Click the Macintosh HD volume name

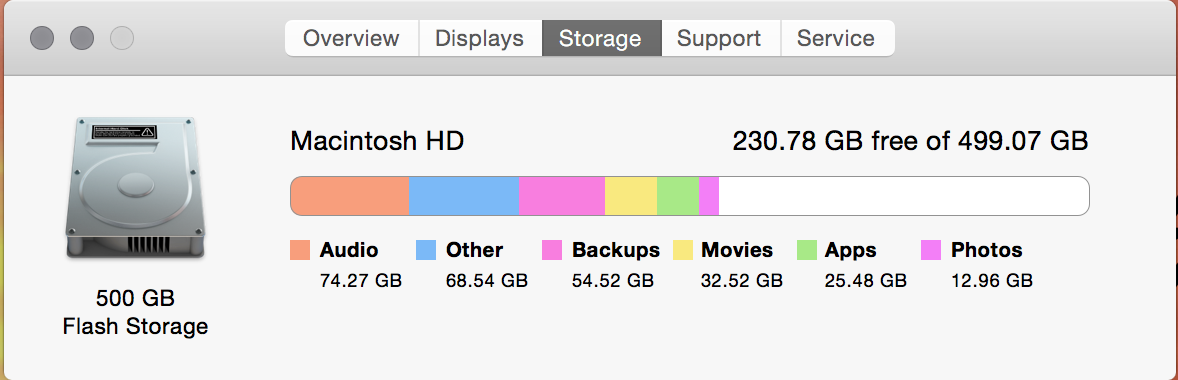coord(377,140)
